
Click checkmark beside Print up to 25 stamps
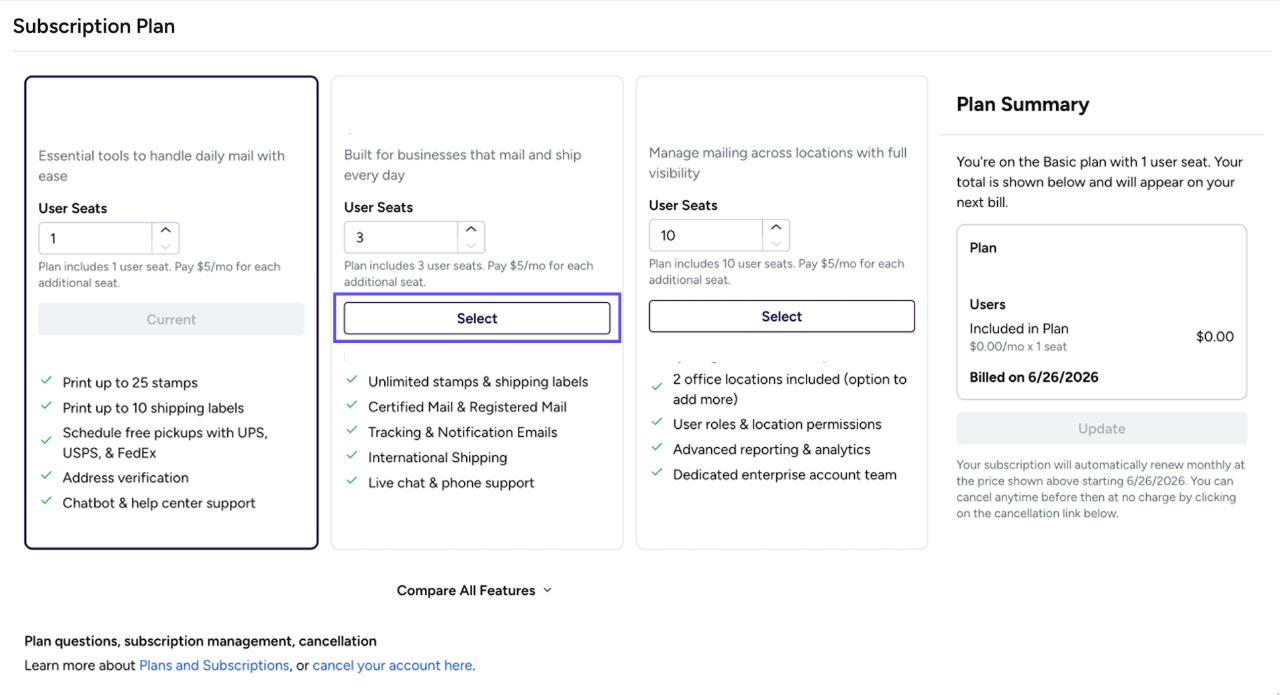click(46, 381)
